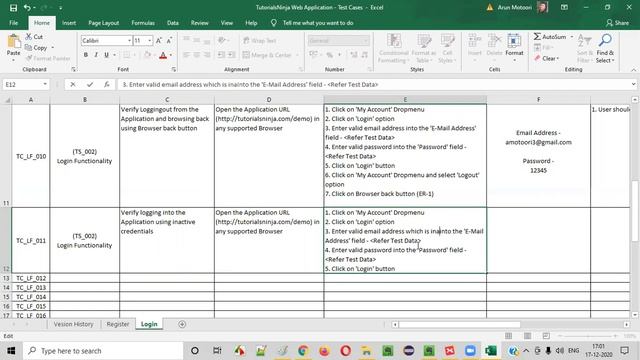Click the Share button
Image resolution: width=640 pixels, height=360 pixels.
[617, 23]
